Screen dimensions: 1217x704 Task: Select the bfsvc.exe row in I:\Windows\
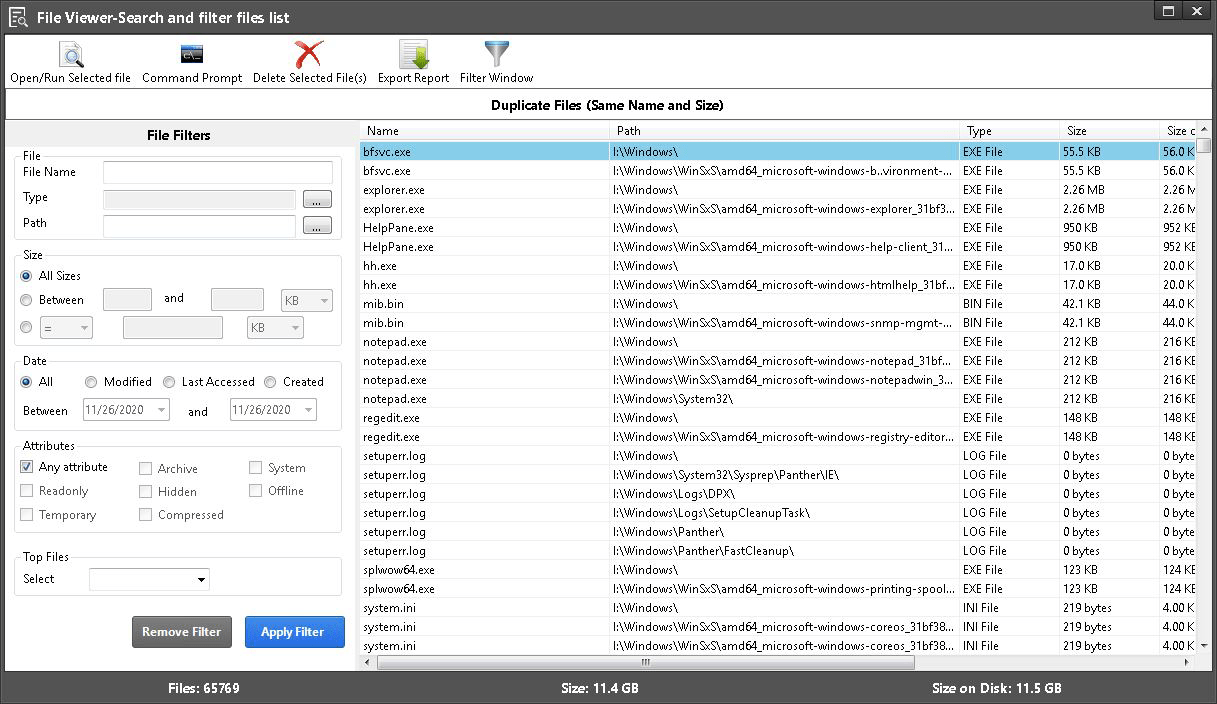pyautogui.click(x=778, y=152)
